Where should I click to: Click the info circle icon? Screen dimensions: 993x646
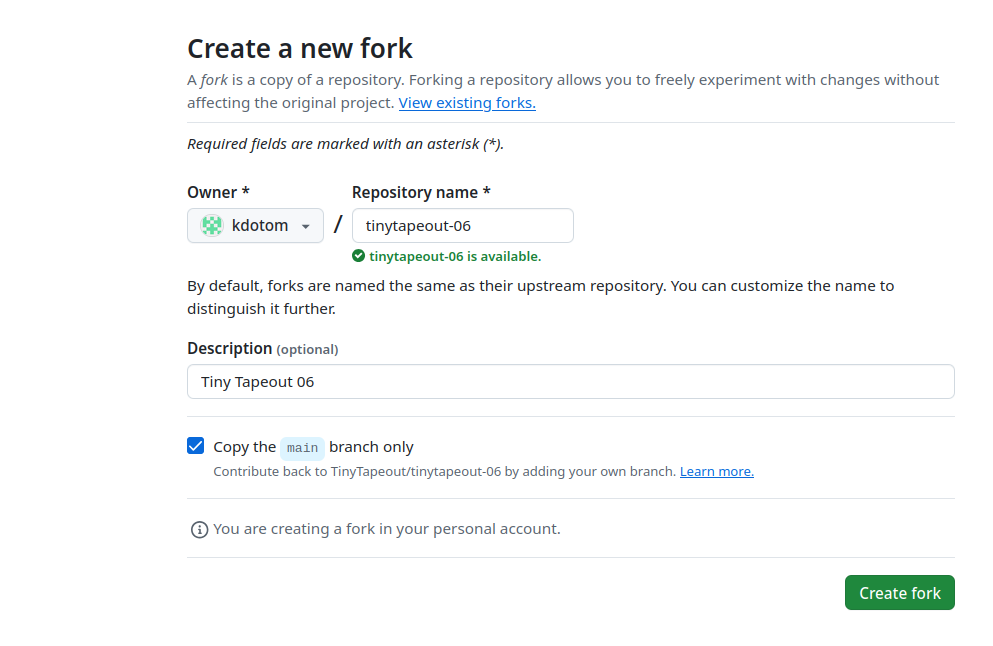tap(199, 529)
